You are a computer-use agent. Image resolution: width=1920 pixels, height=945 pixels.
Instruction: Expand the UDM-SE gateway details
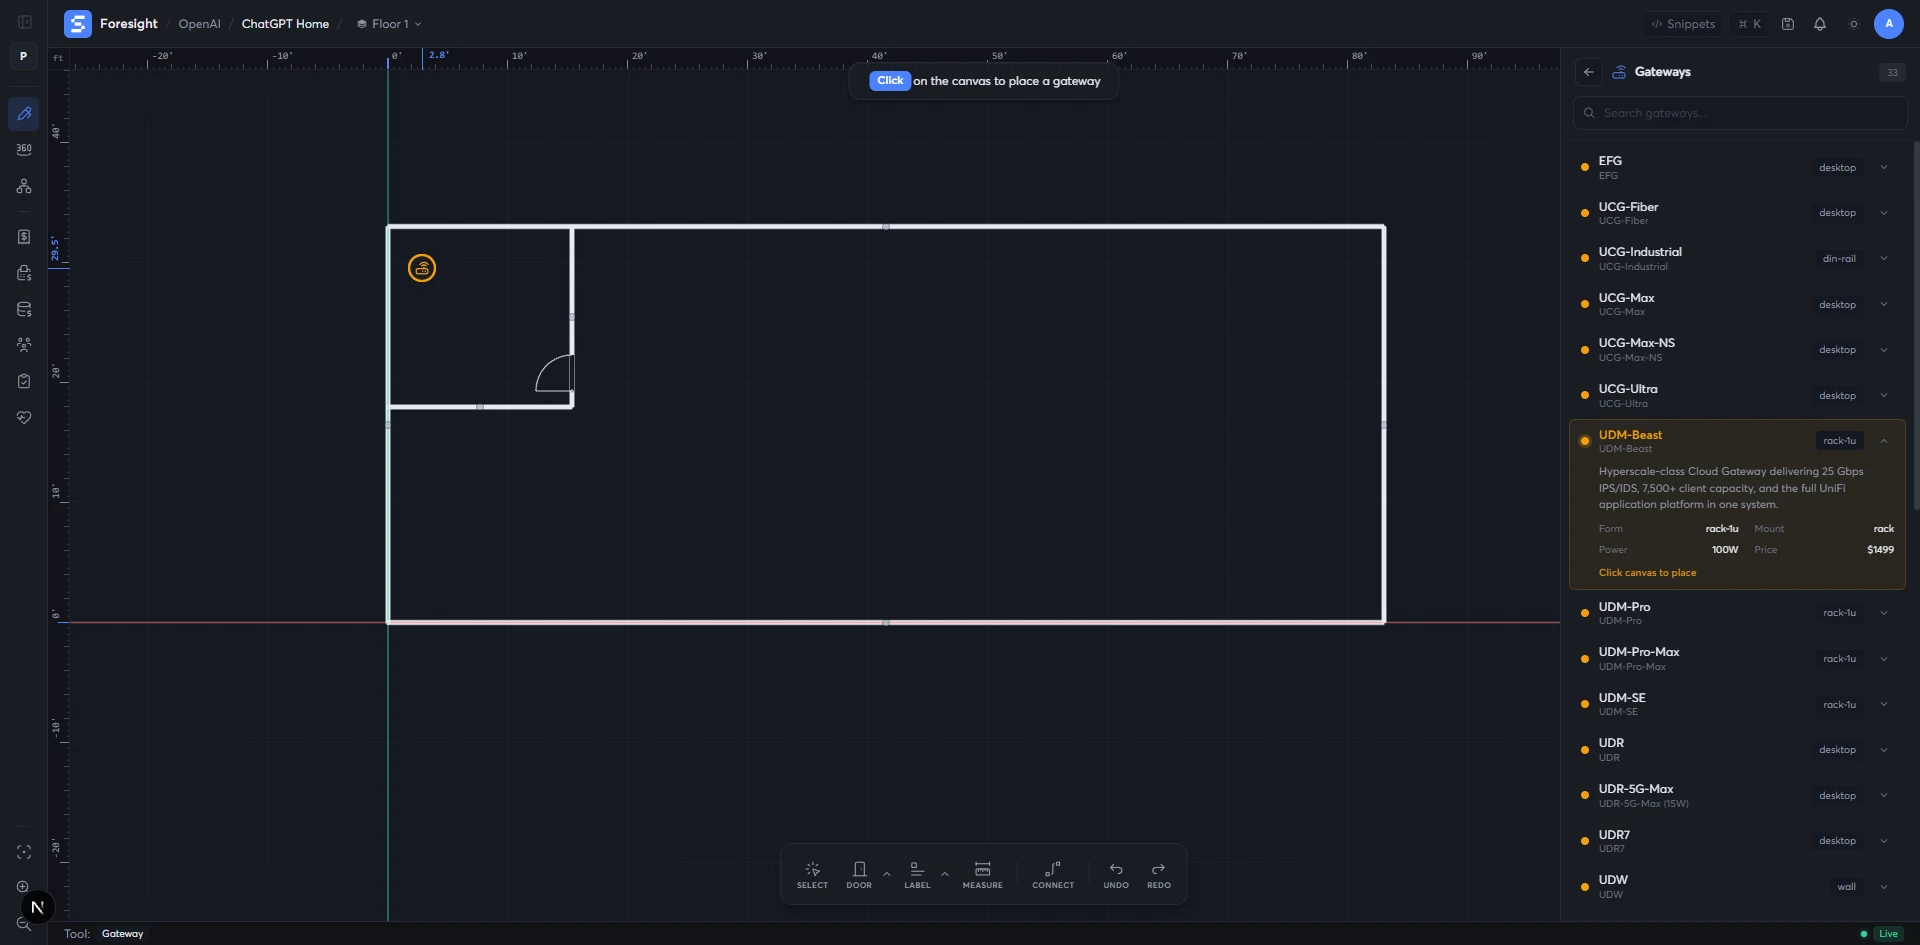[1884, 704]
